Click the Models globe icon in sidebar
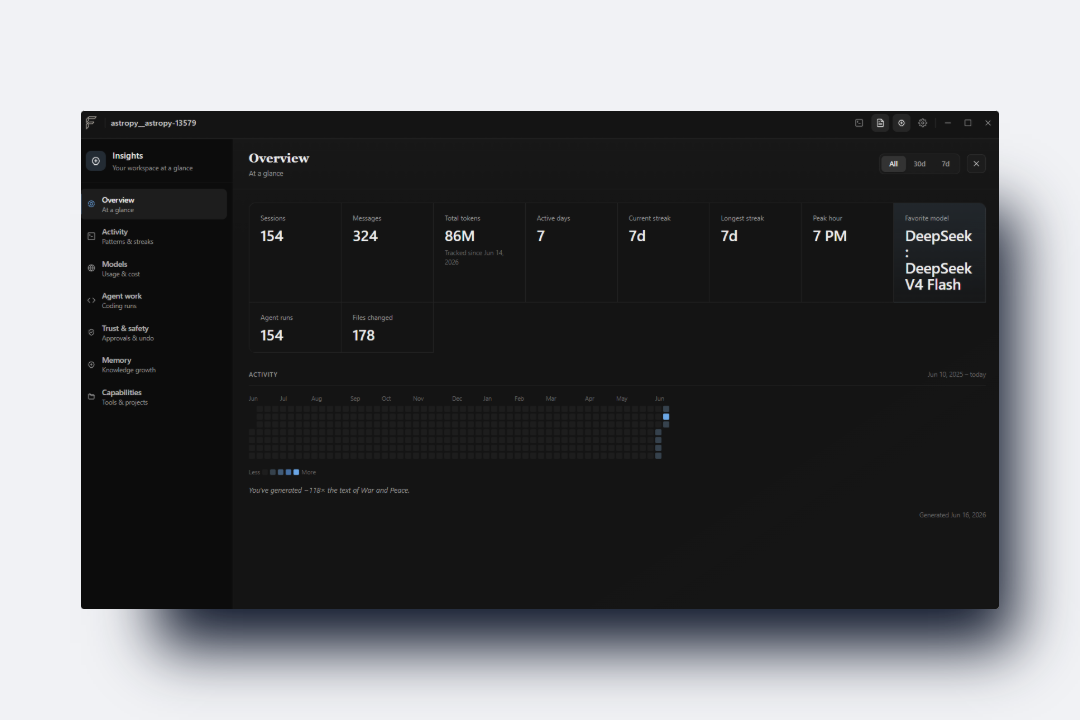This screenshot has height=720, width=1080. 91,268
